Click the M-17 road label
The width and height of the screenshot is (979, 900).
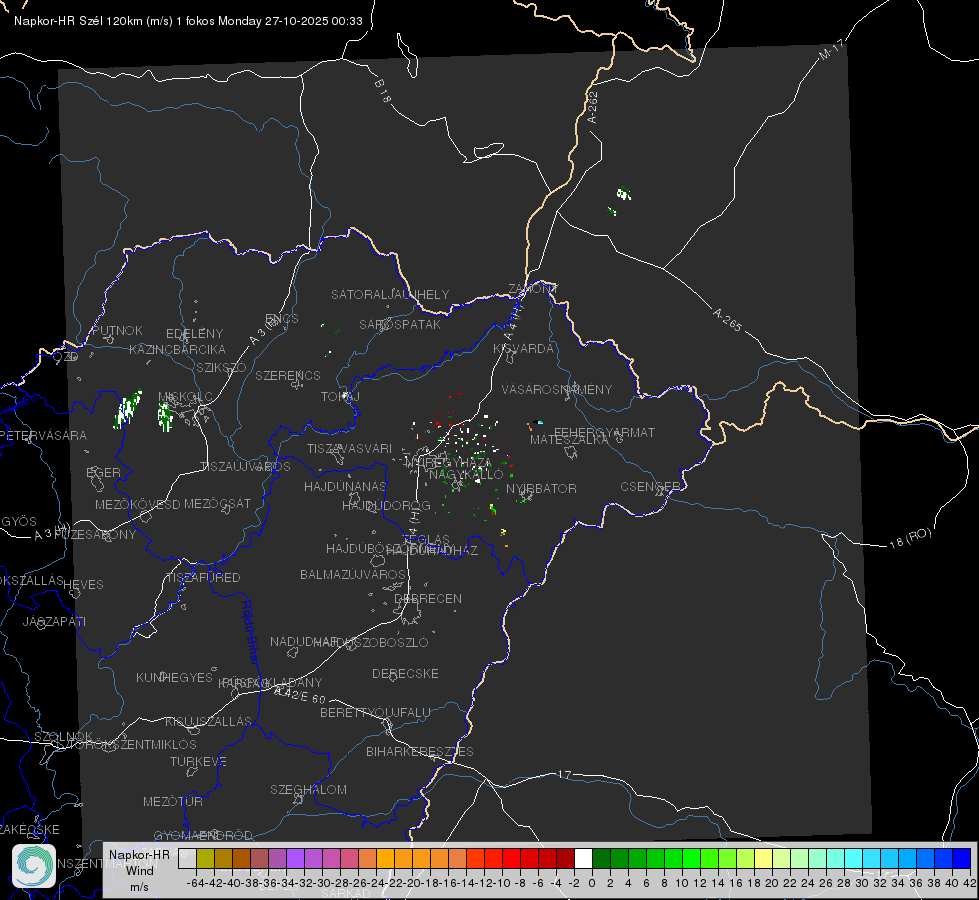pos(831,50)
